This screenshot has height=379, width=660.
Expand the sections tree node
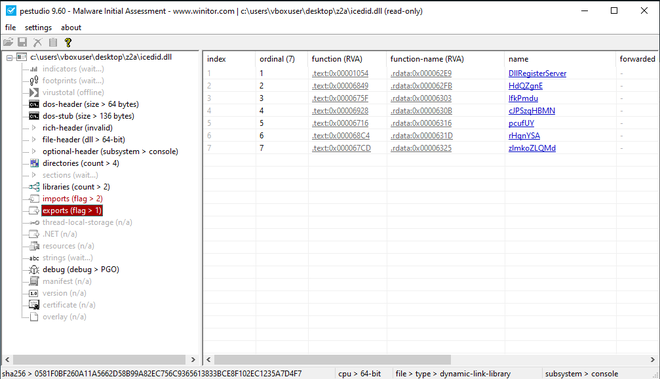point(34,175)
